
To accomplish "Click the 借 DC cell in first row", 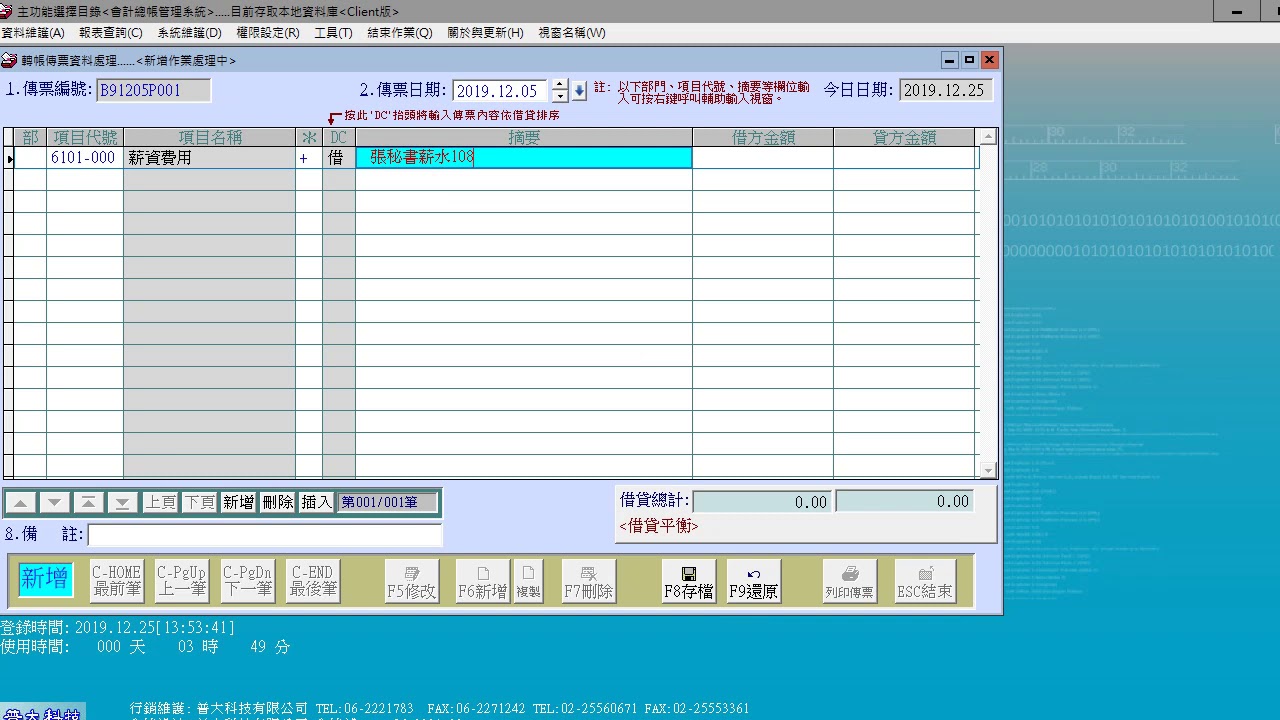I will pos(338,158).
